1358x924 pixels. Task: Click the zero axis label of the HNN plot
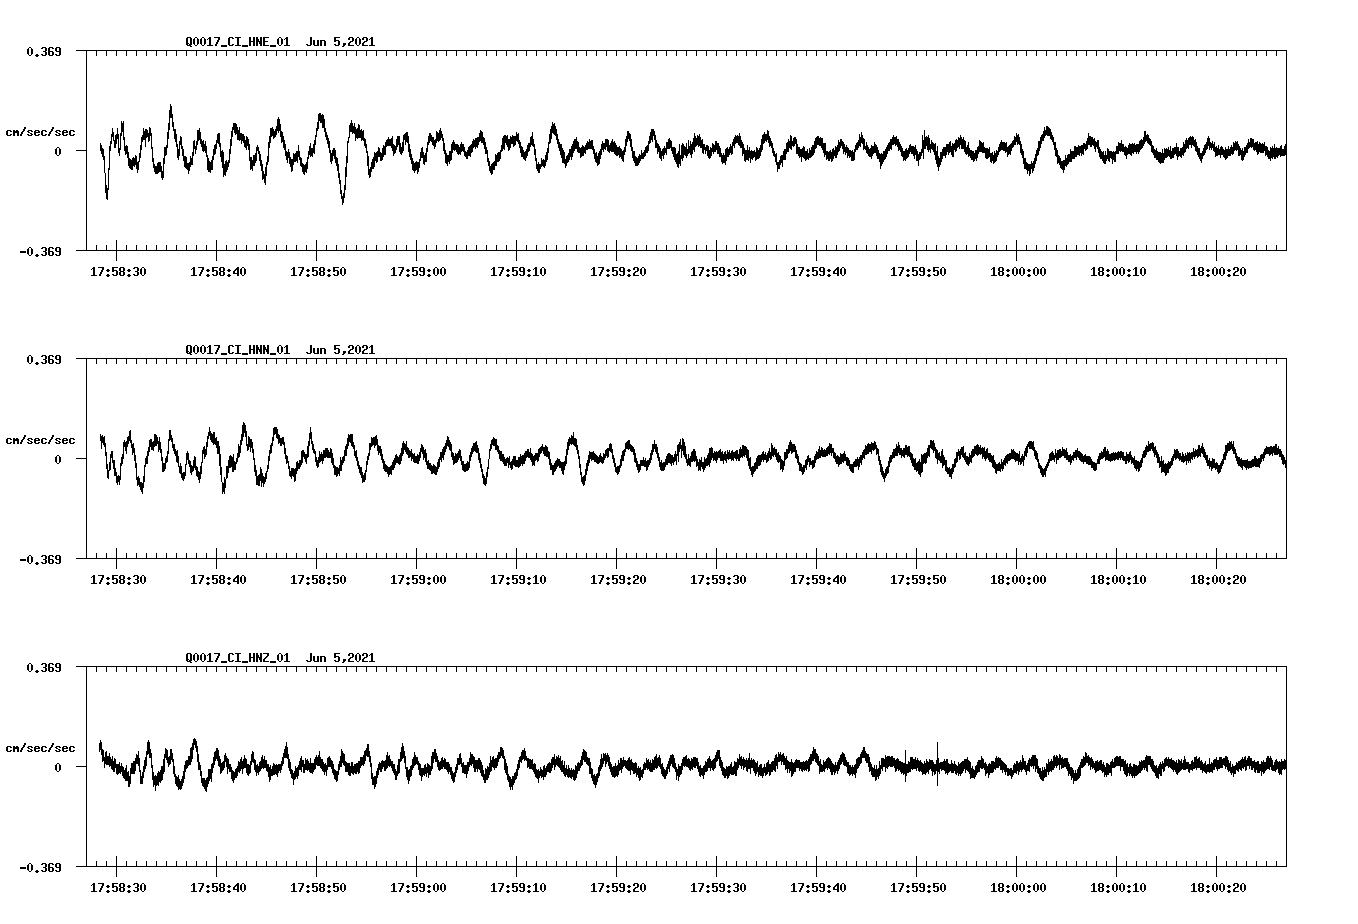[57, 459]
